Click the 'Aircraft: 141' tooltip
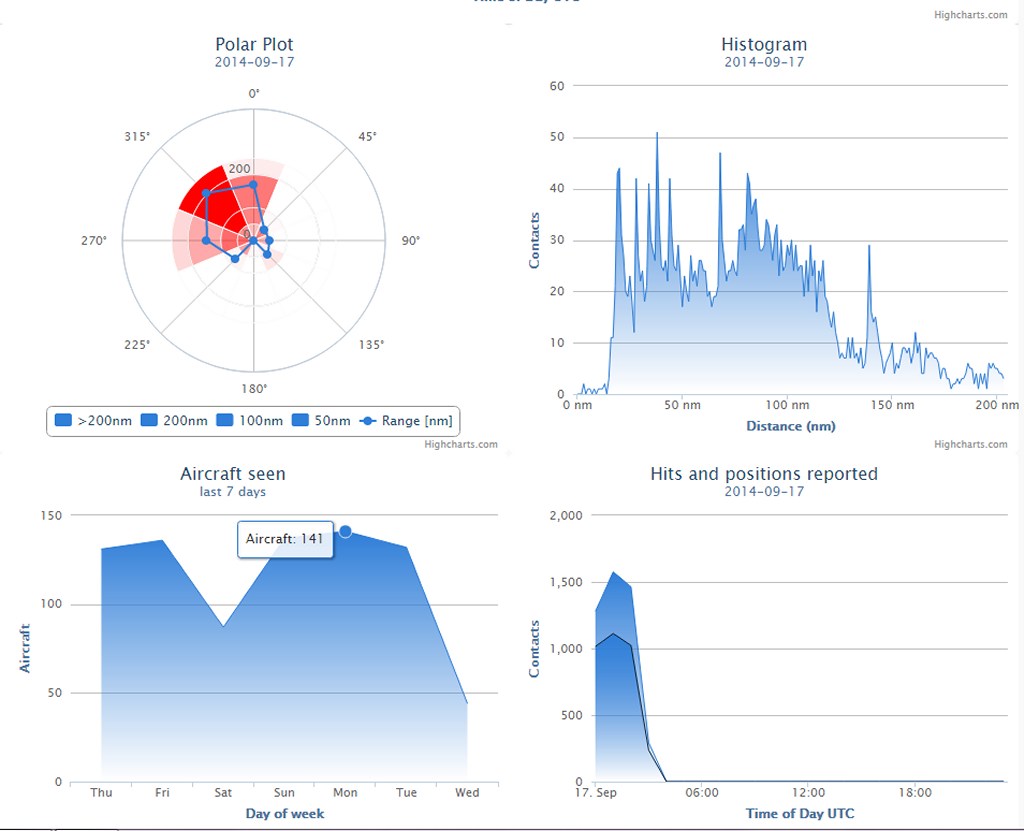 tap(285, 539)
